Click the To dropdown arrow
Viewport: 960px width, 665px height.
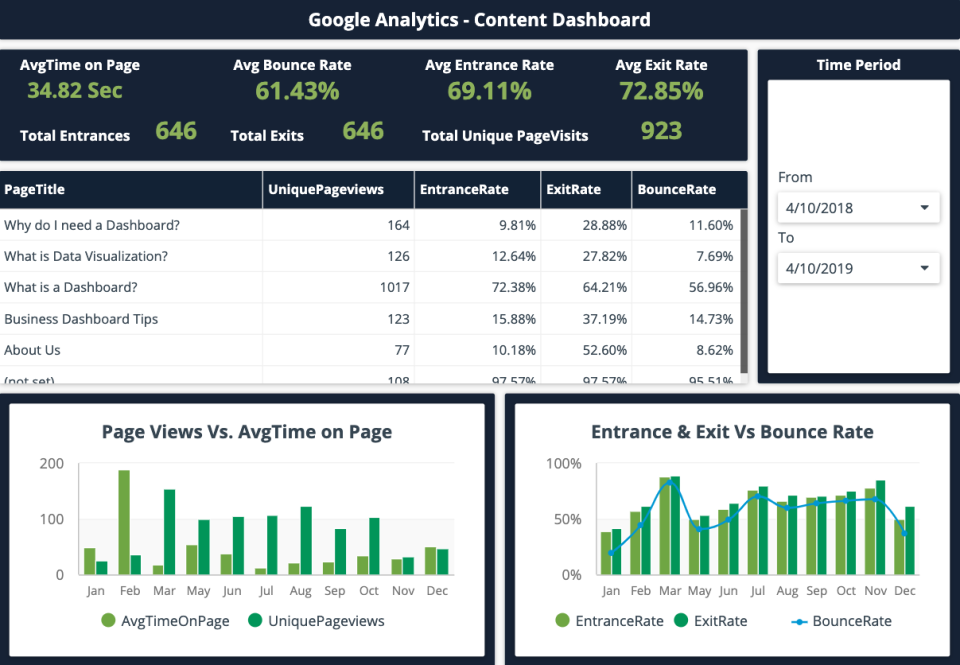pyautogui.click(x=924, y=268)
